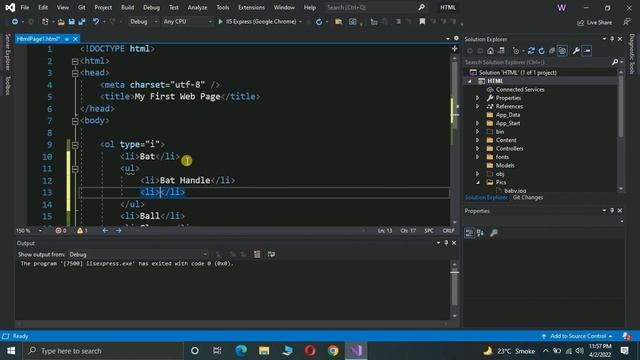The image size is (640, 360).
Task: Expand the References node
Action: [x=478, y=107]
